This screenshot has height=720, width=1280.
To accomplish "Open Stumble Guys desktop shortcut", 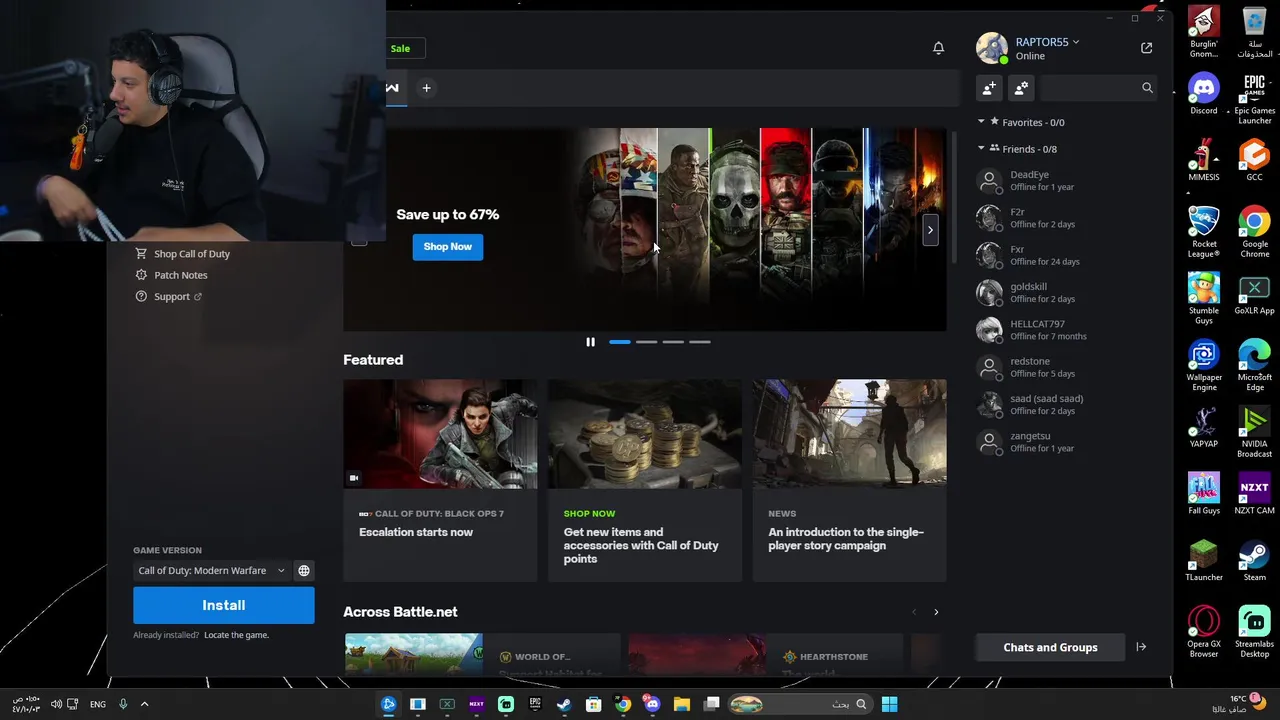I will click(1204, 299).
